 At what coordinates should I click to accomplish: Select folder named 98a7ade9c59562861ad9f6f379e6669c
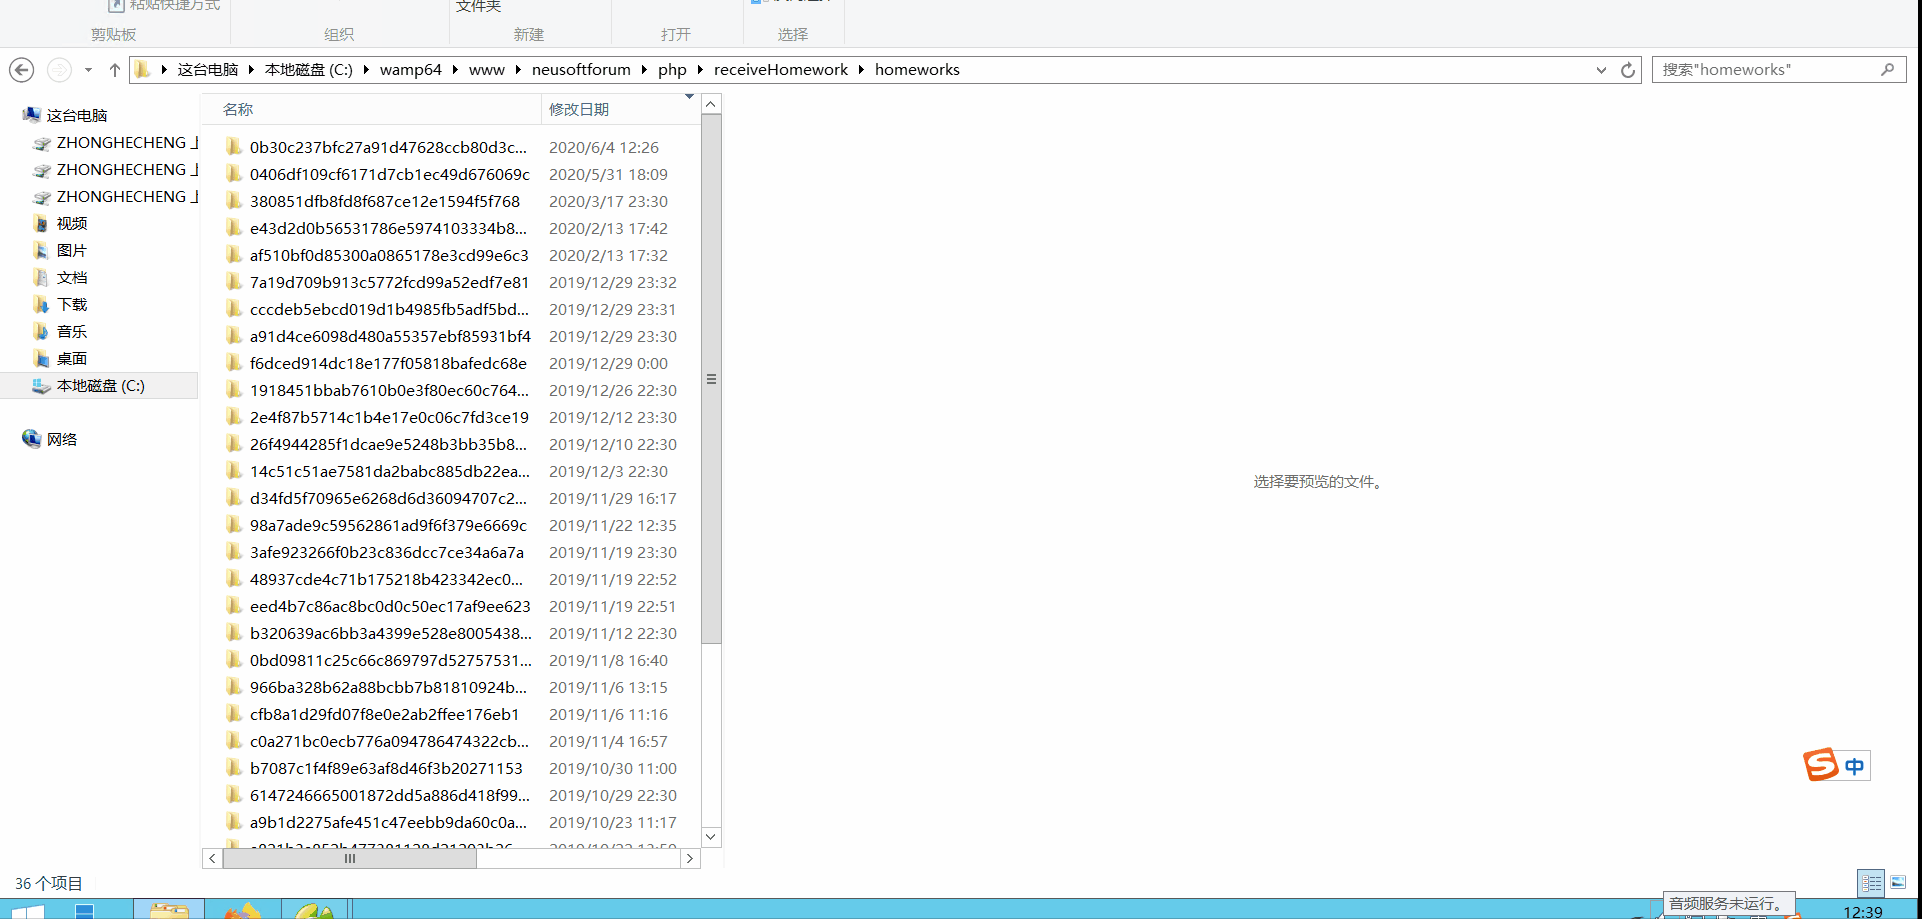[x=388, y=525]
